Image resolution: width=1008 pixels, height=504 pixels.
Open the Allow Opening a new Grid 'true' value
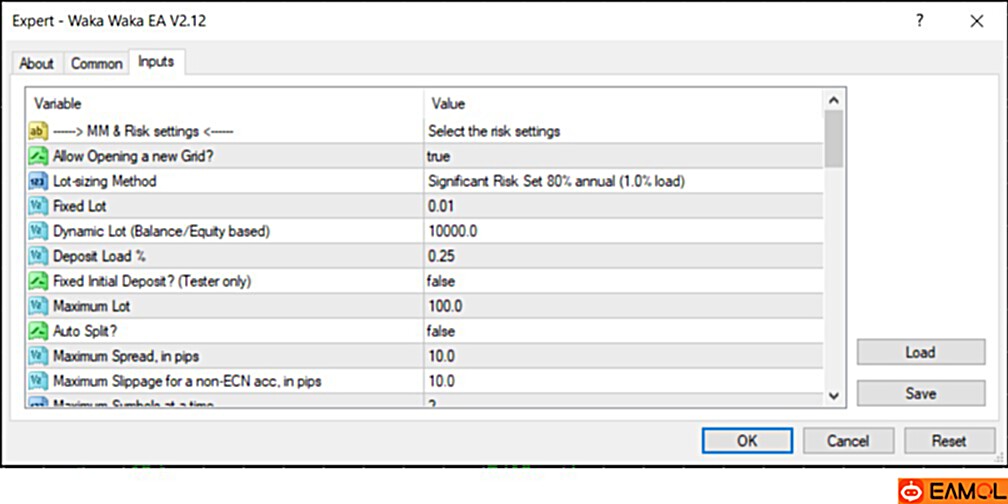pos(624,156)
